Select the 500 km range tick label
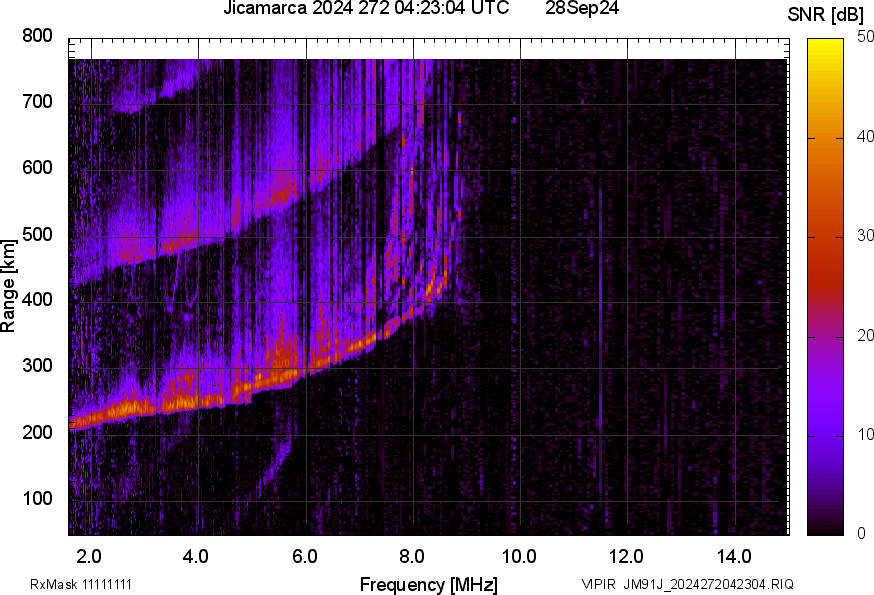 (37, 235)
